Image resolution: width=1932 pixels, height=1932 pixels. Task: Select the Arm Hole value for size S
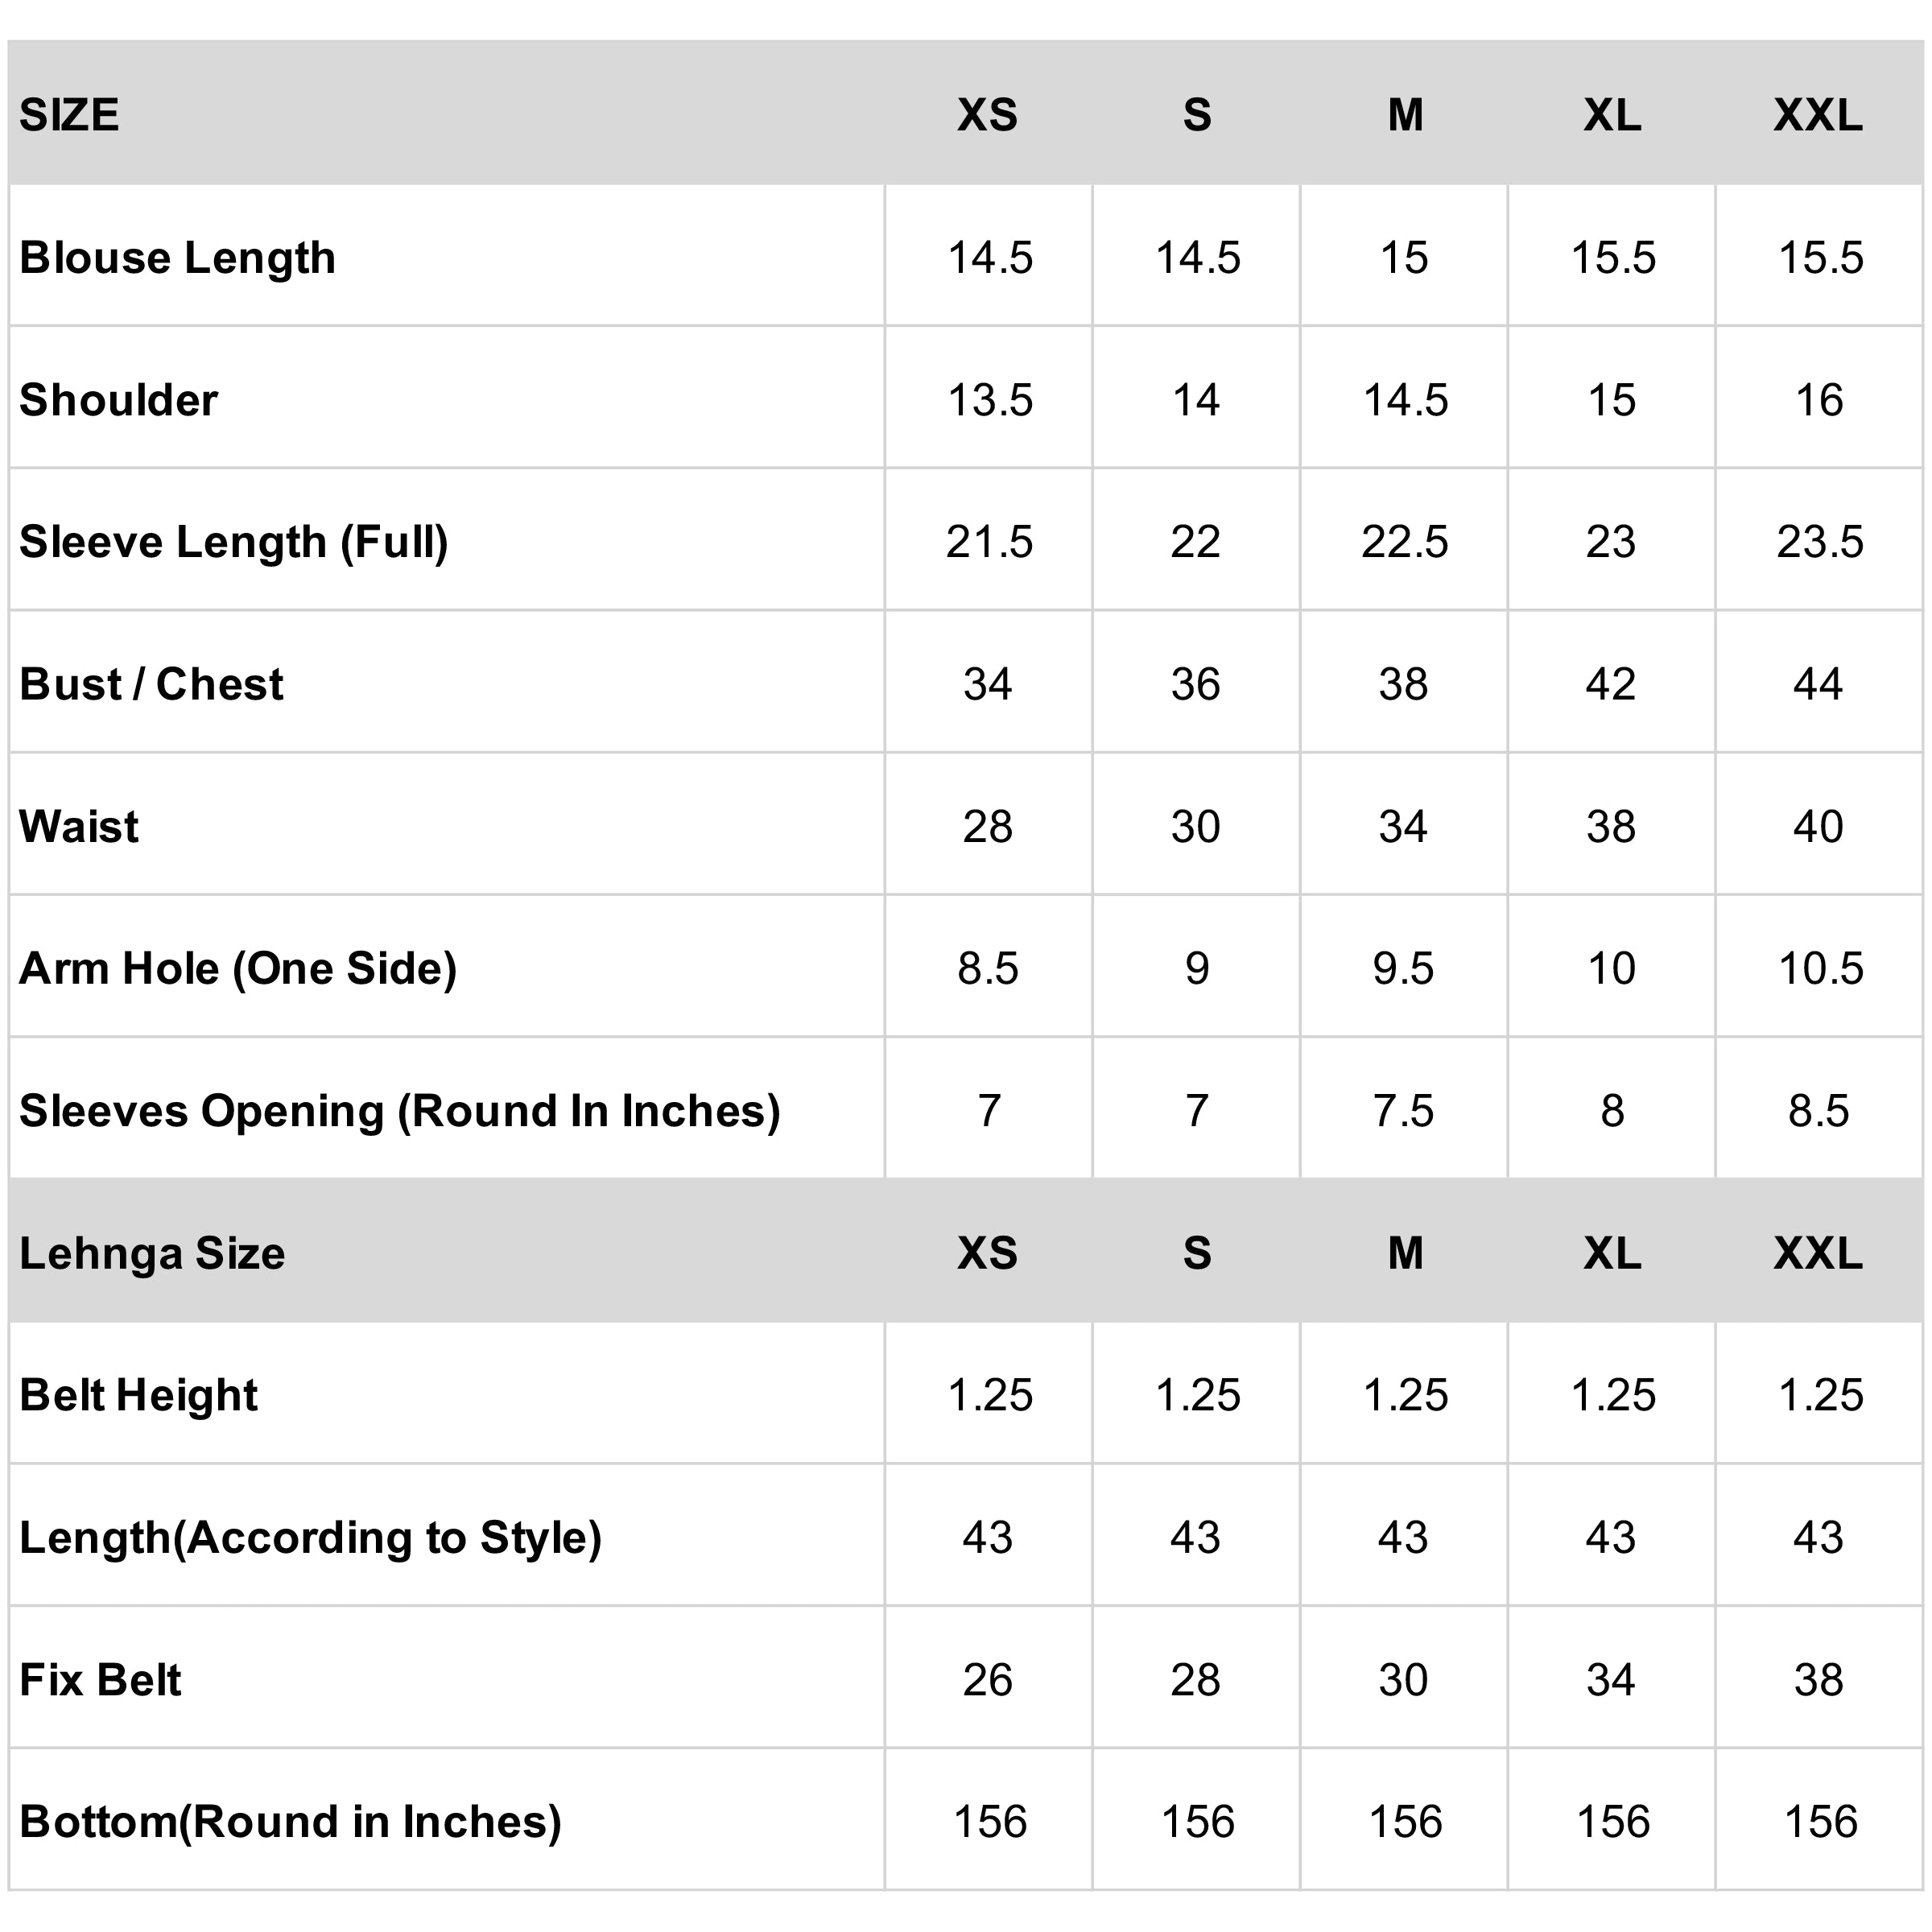pos(1197,969)
